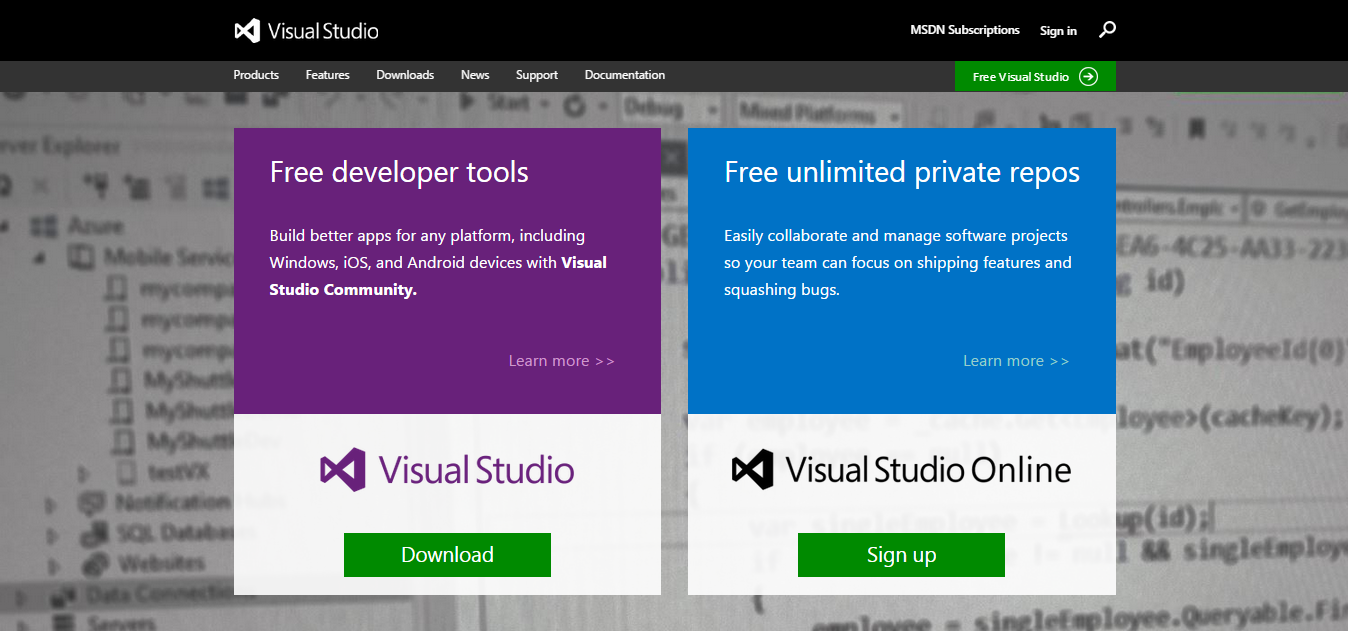
Task: Open the Documentation menu
Action: [624, 75]
